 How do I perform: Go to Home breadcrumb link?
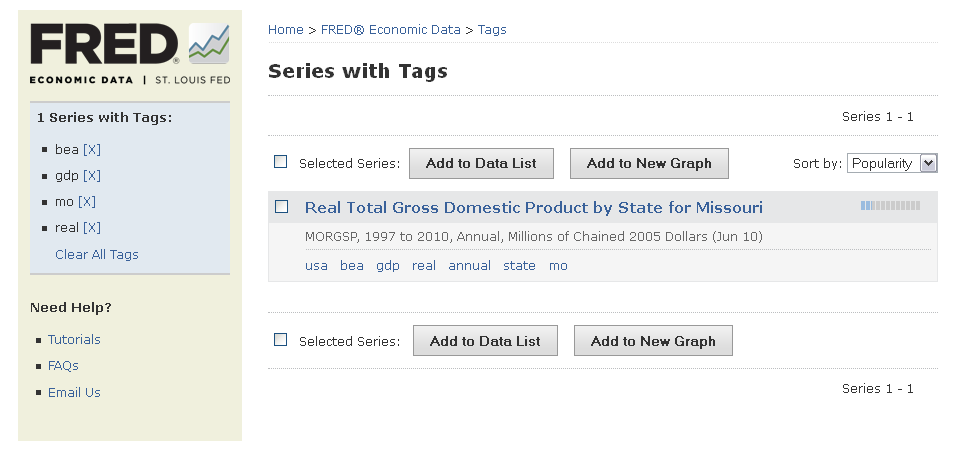tap(285, 30)
